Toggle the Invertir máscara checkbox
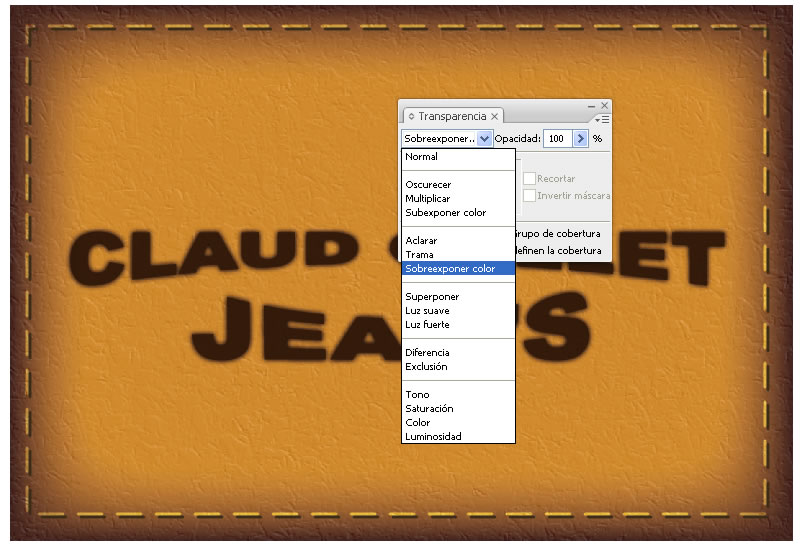801x552 pixels. click(530, 196)
